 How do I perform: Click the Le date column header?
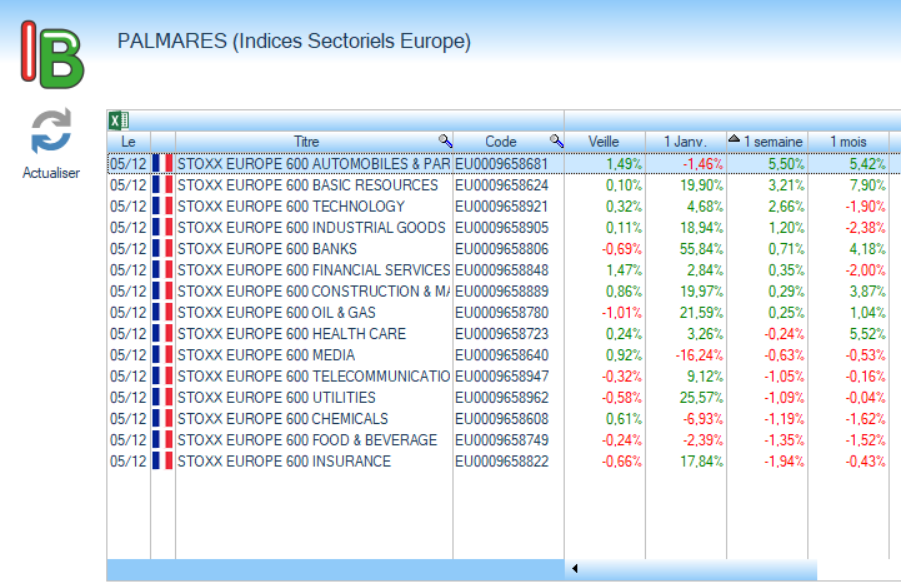point(128,142)
